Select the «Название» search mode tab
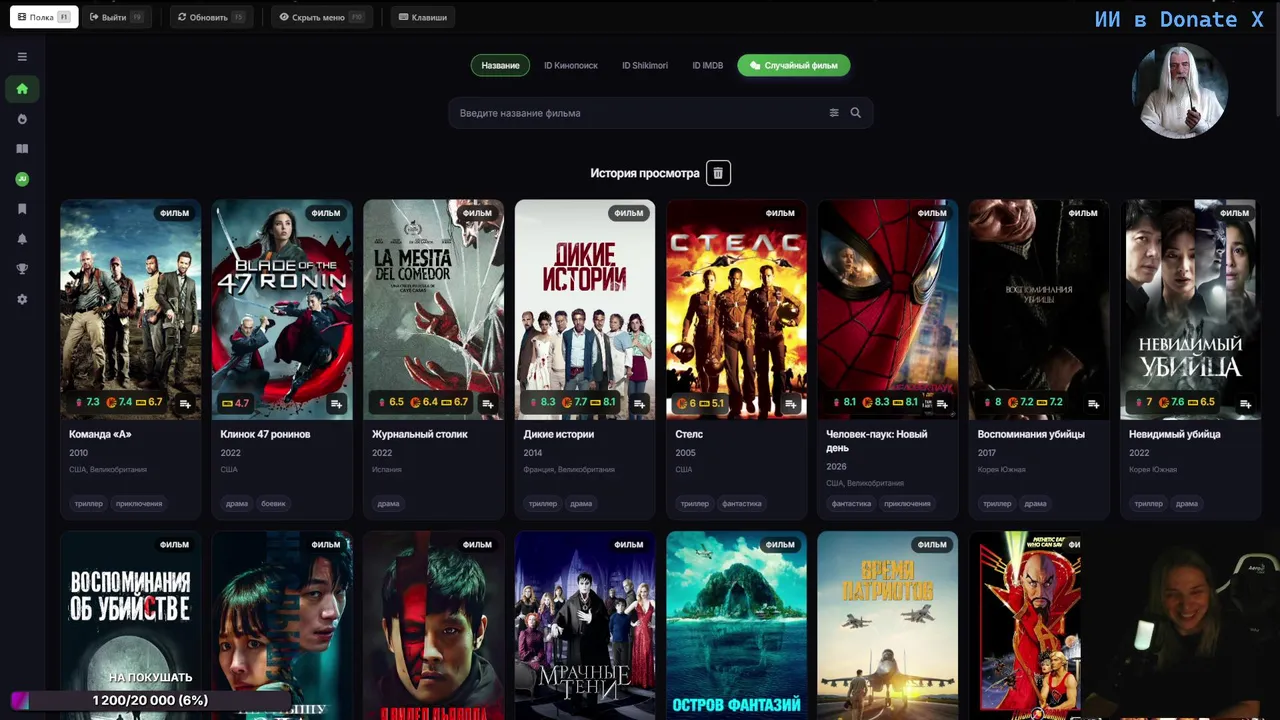The height and width of the screenshot is (720, 1280). pyautogui.click(x=500, y=66)
